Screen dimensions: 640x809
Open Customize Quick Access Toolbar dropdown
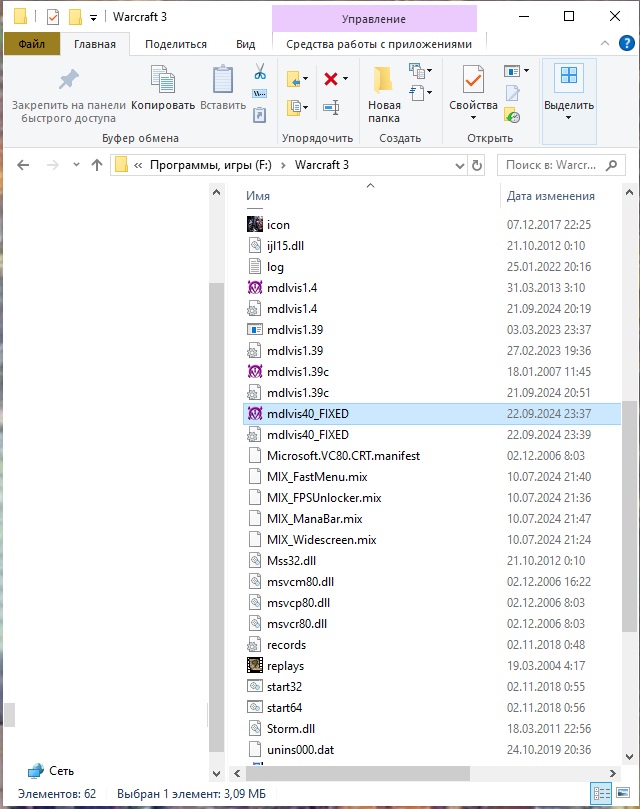93,18
